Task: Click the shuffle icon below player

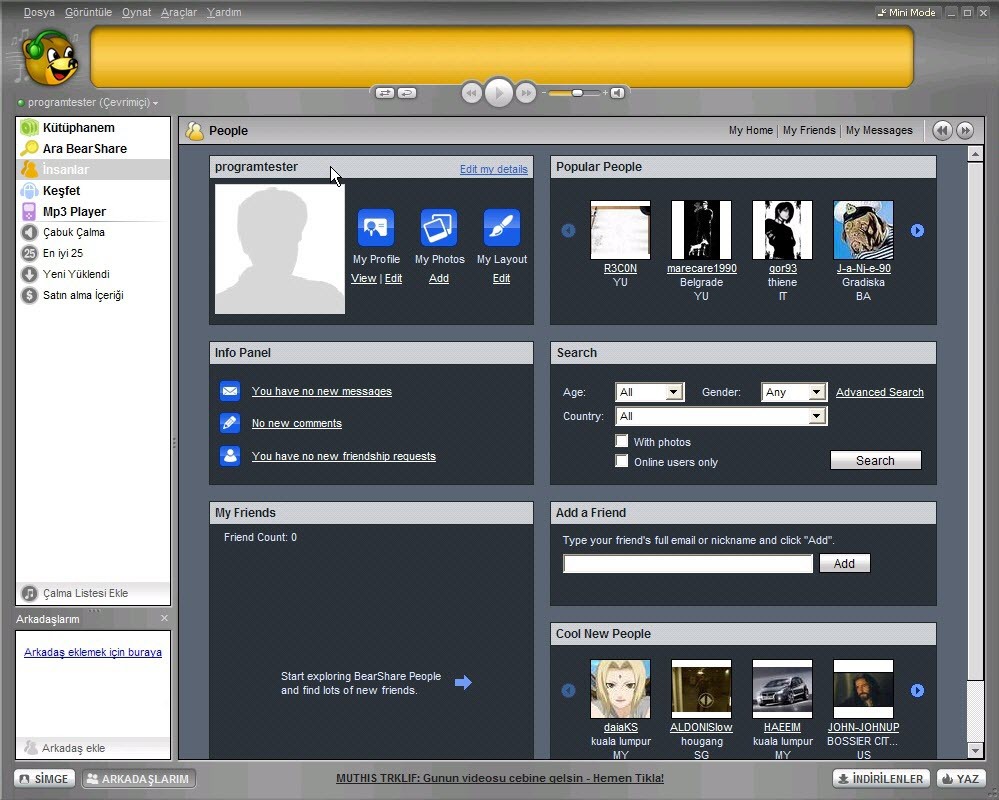Action: click(x=385, y=93)
